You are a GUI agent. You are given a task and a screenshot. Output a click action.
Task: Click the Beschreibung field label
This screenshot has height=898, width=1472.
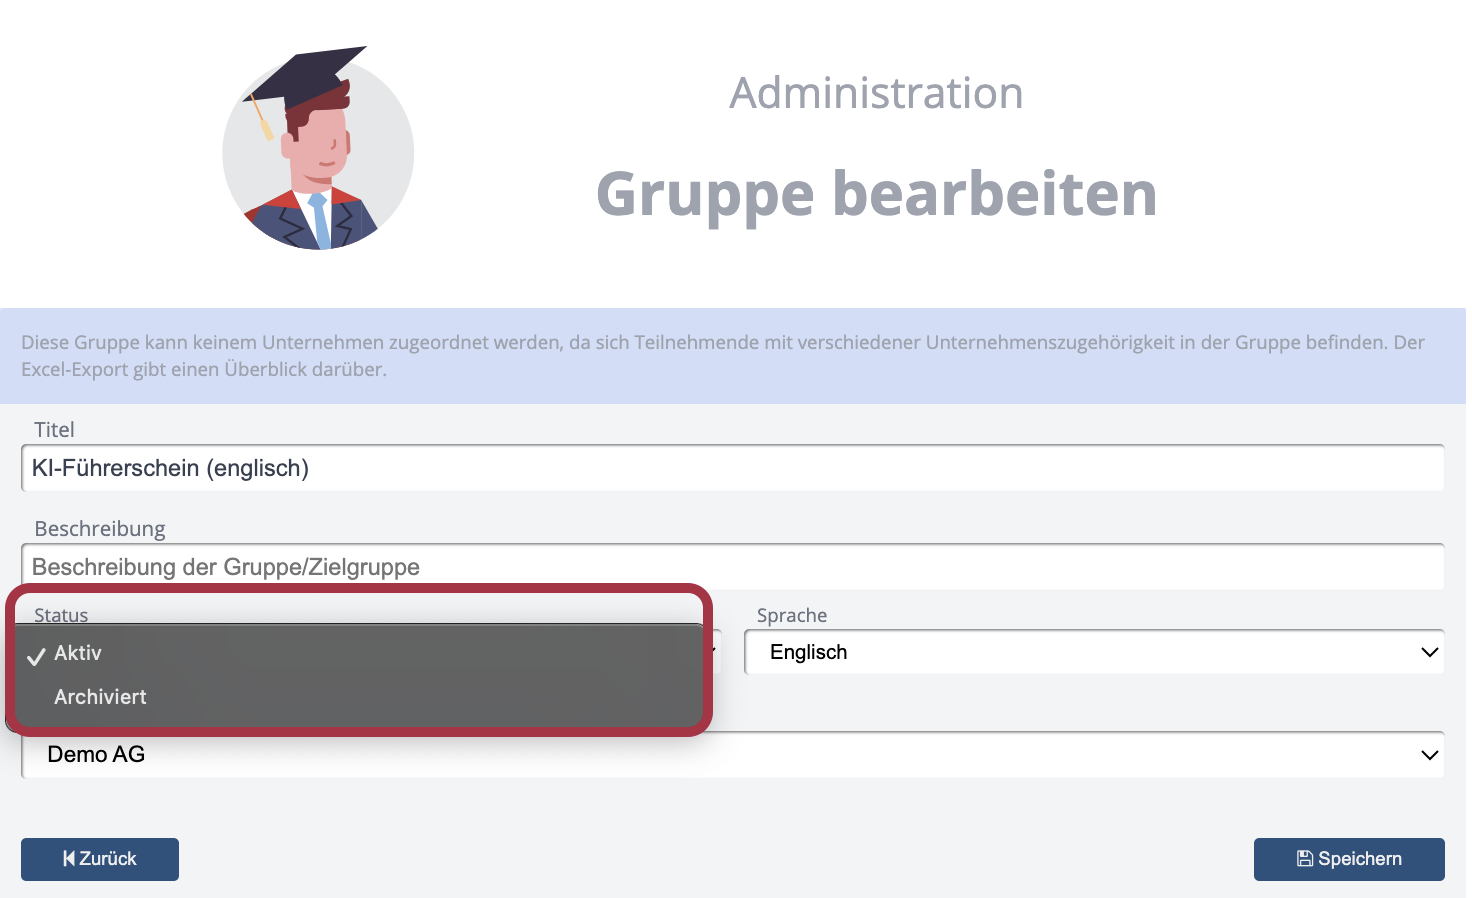click(x=100, y=529)
